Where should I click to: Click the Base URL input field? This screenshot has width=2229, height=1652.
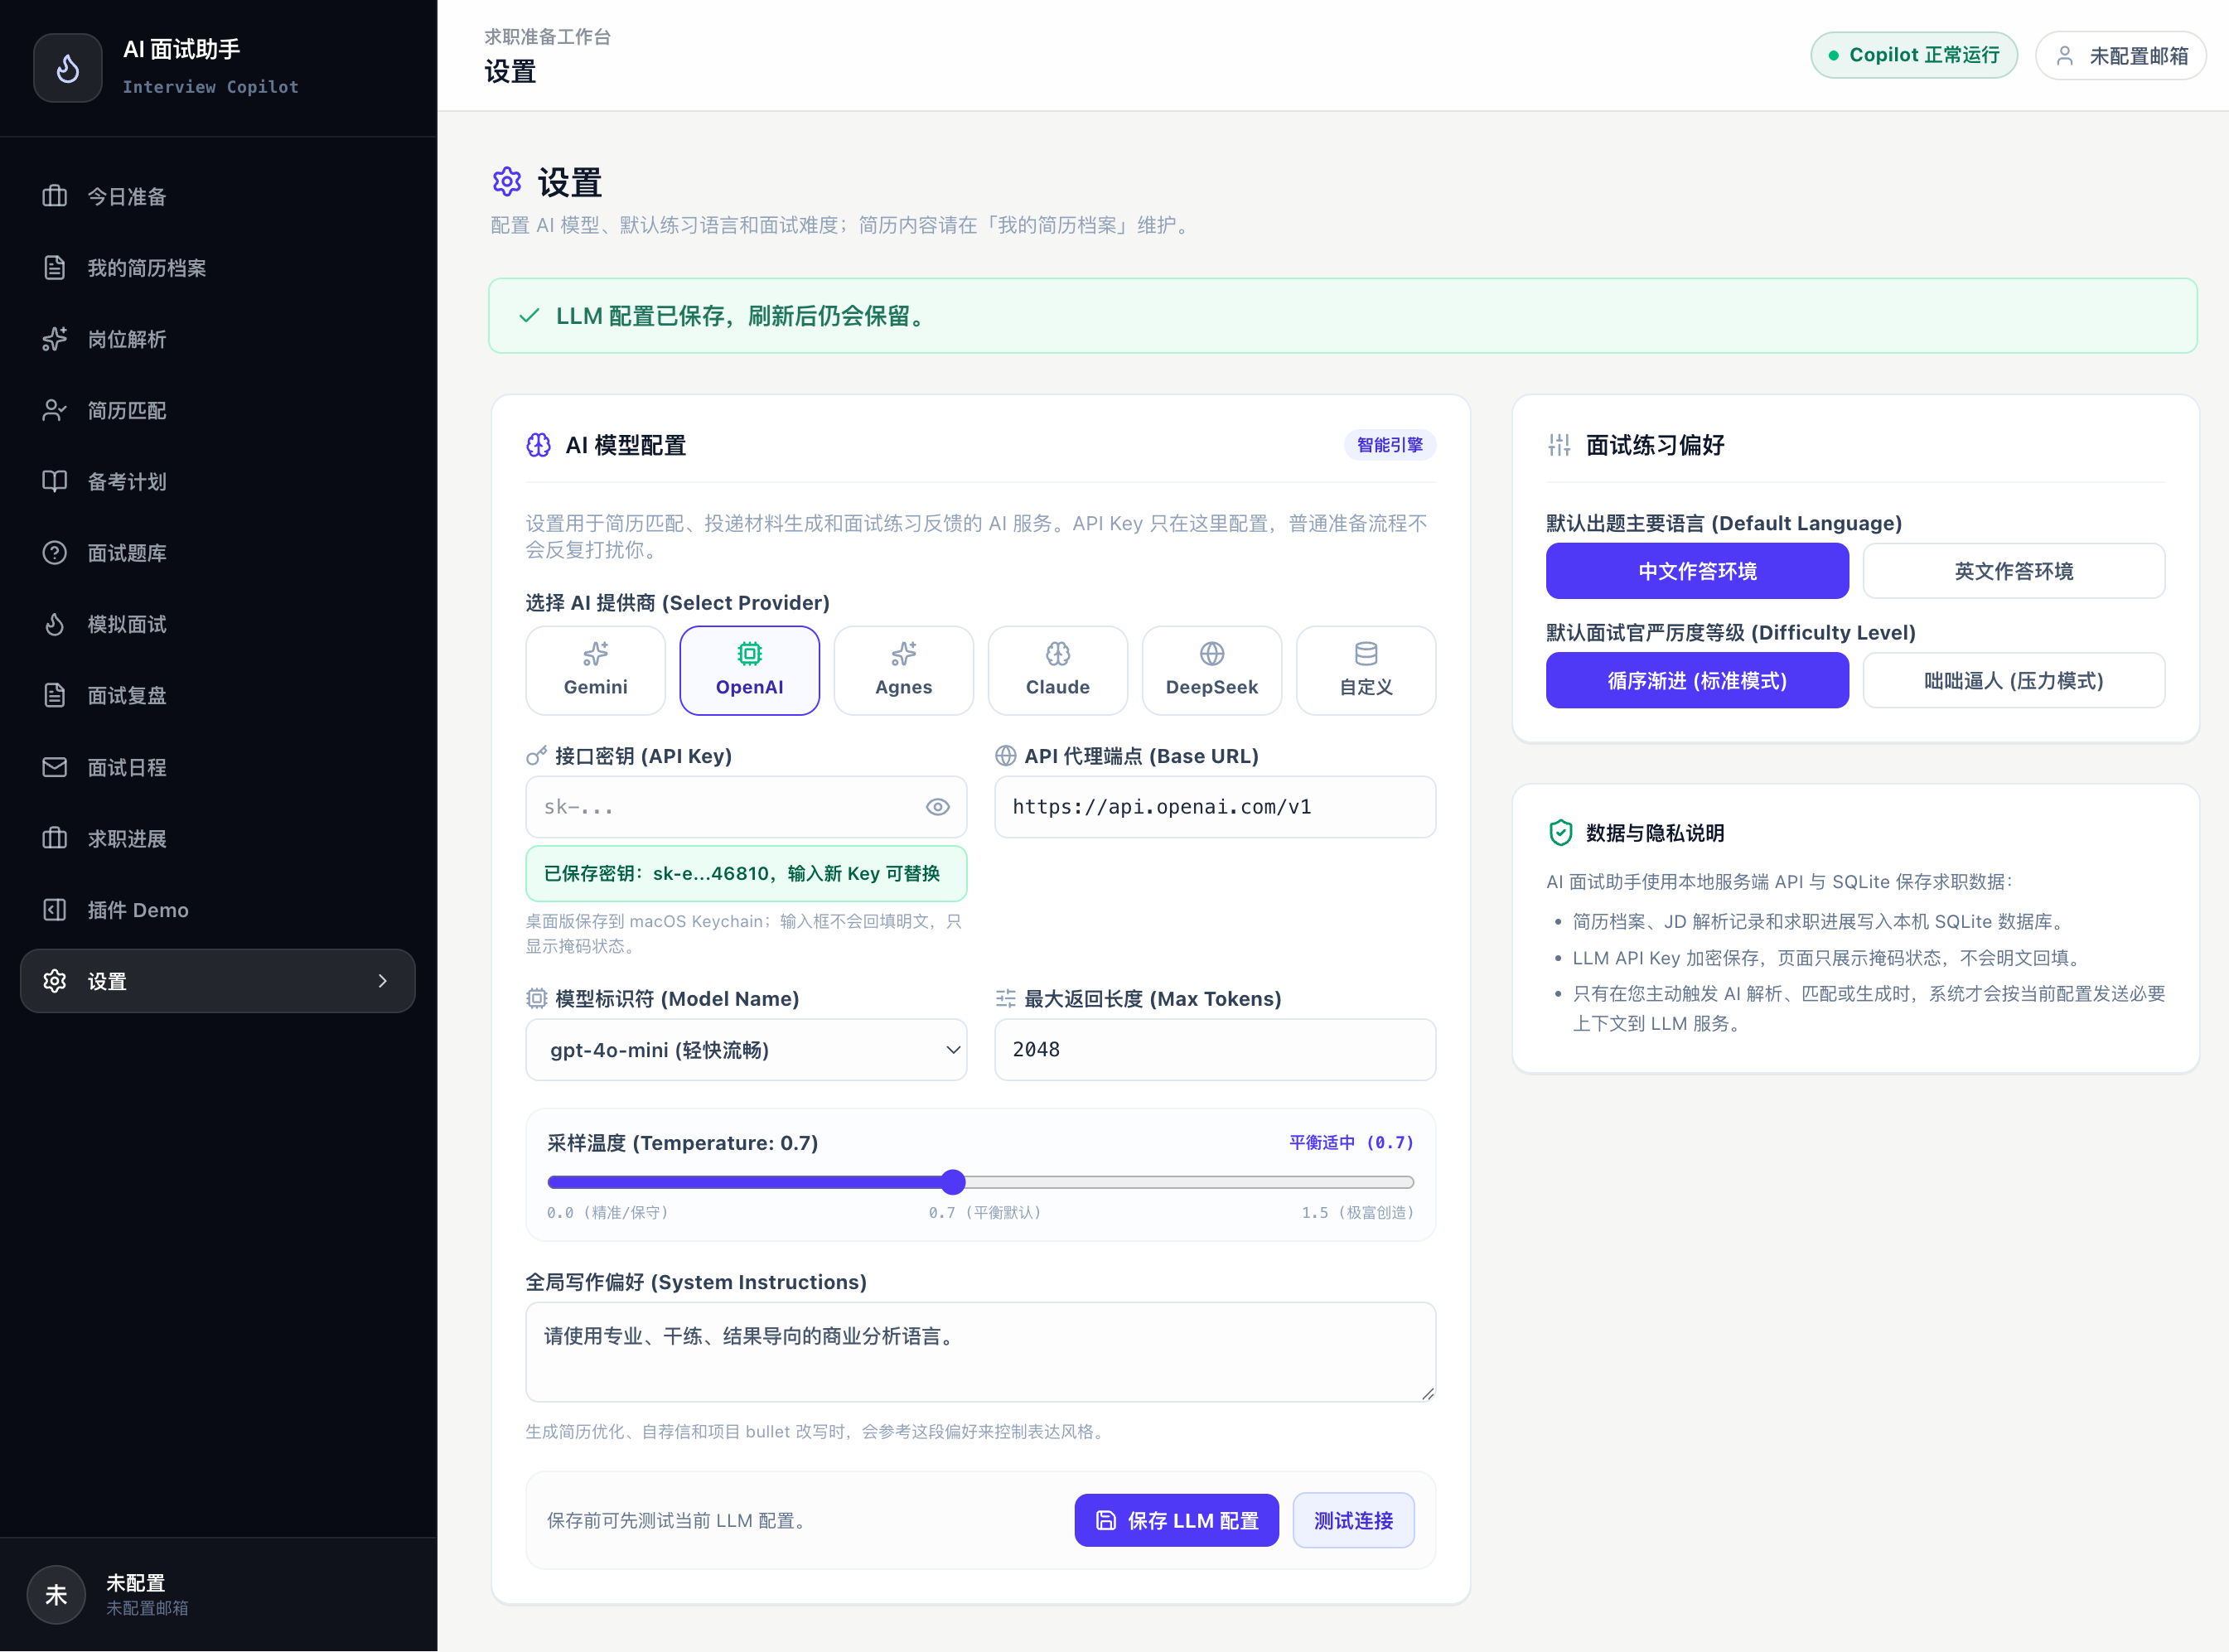tap(1215, 807)
